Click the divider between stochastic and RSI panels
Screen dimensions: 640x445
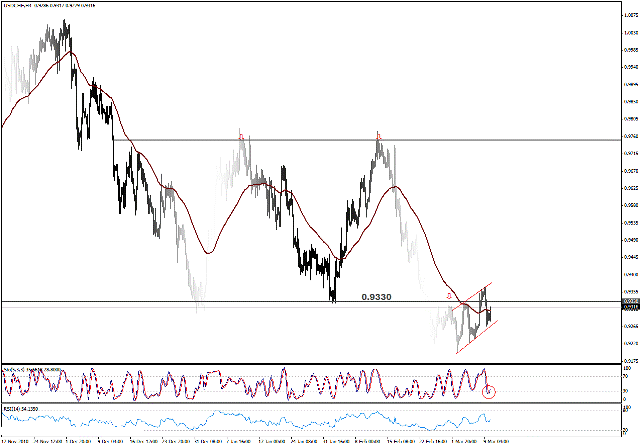click(x=300, y=403)
